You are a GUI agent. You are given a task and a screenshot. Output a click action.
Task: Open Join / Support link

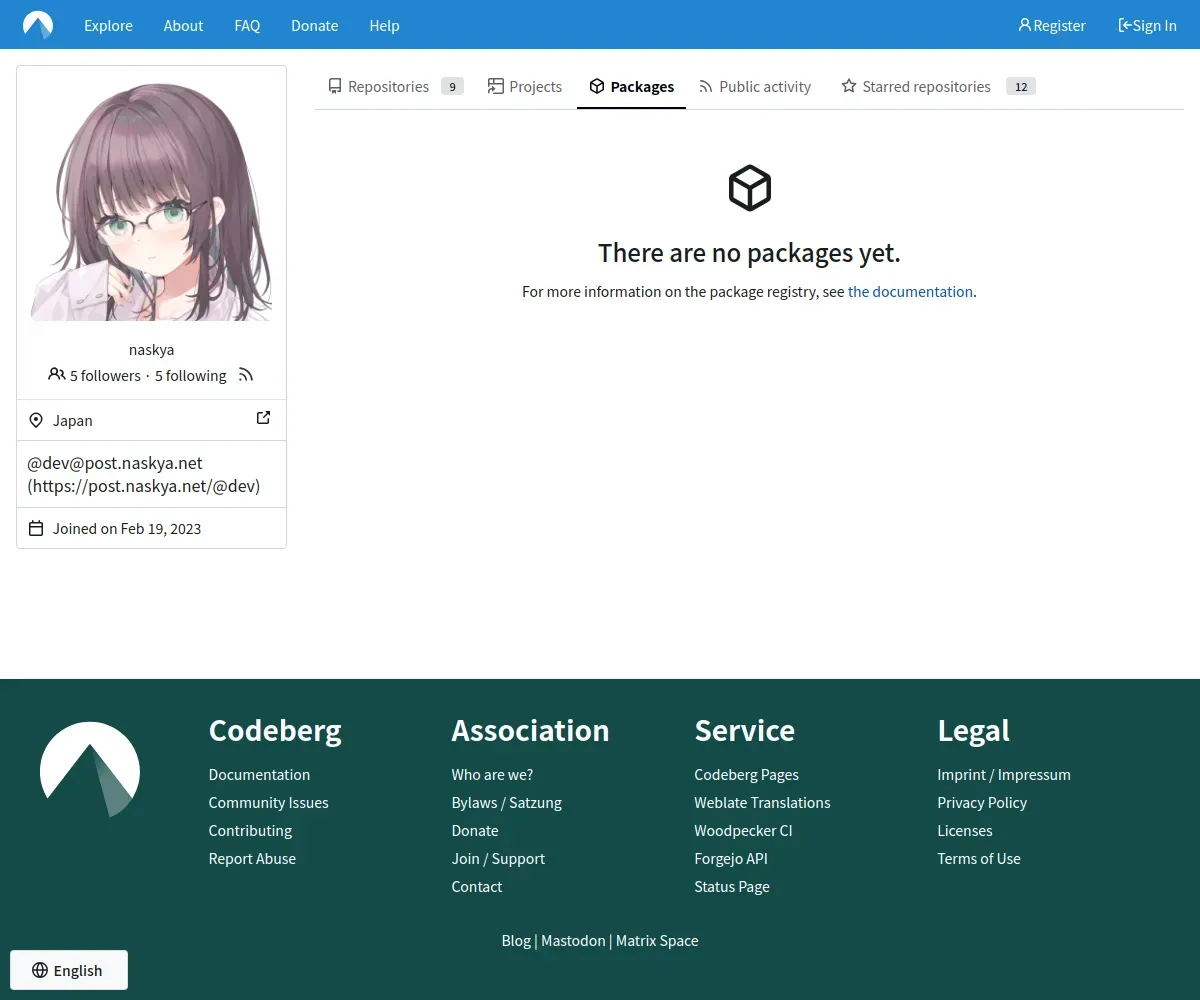[498, 859]
